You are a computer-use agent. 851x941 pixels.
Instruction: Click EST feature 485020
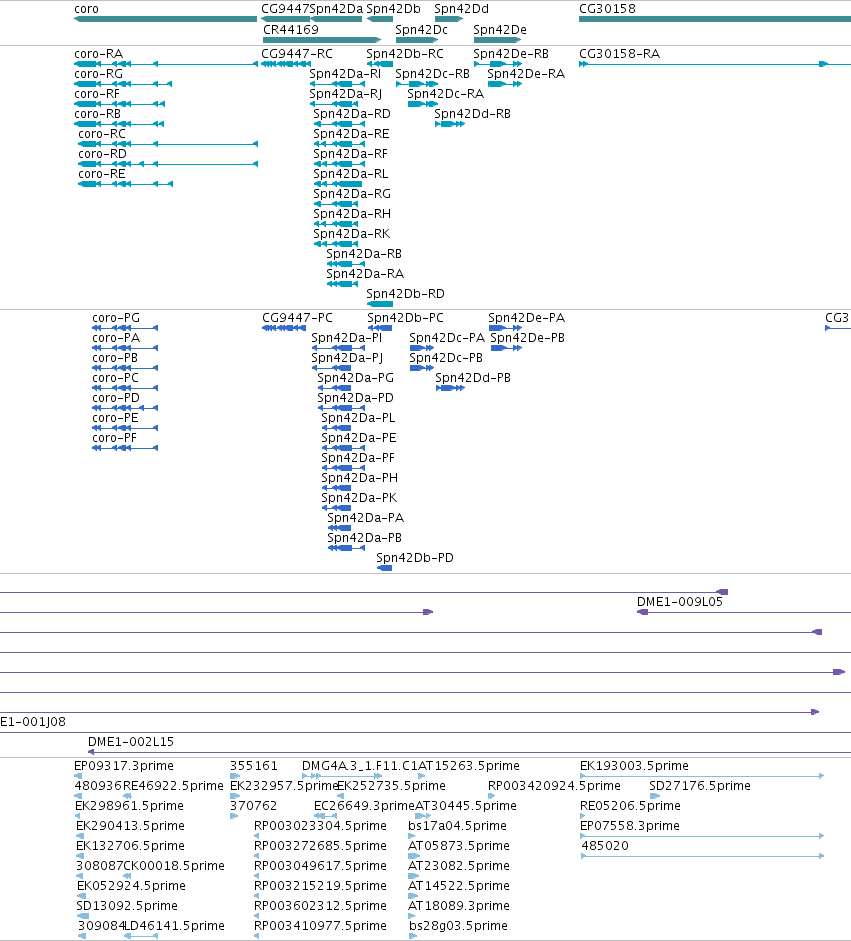point(702,856)
